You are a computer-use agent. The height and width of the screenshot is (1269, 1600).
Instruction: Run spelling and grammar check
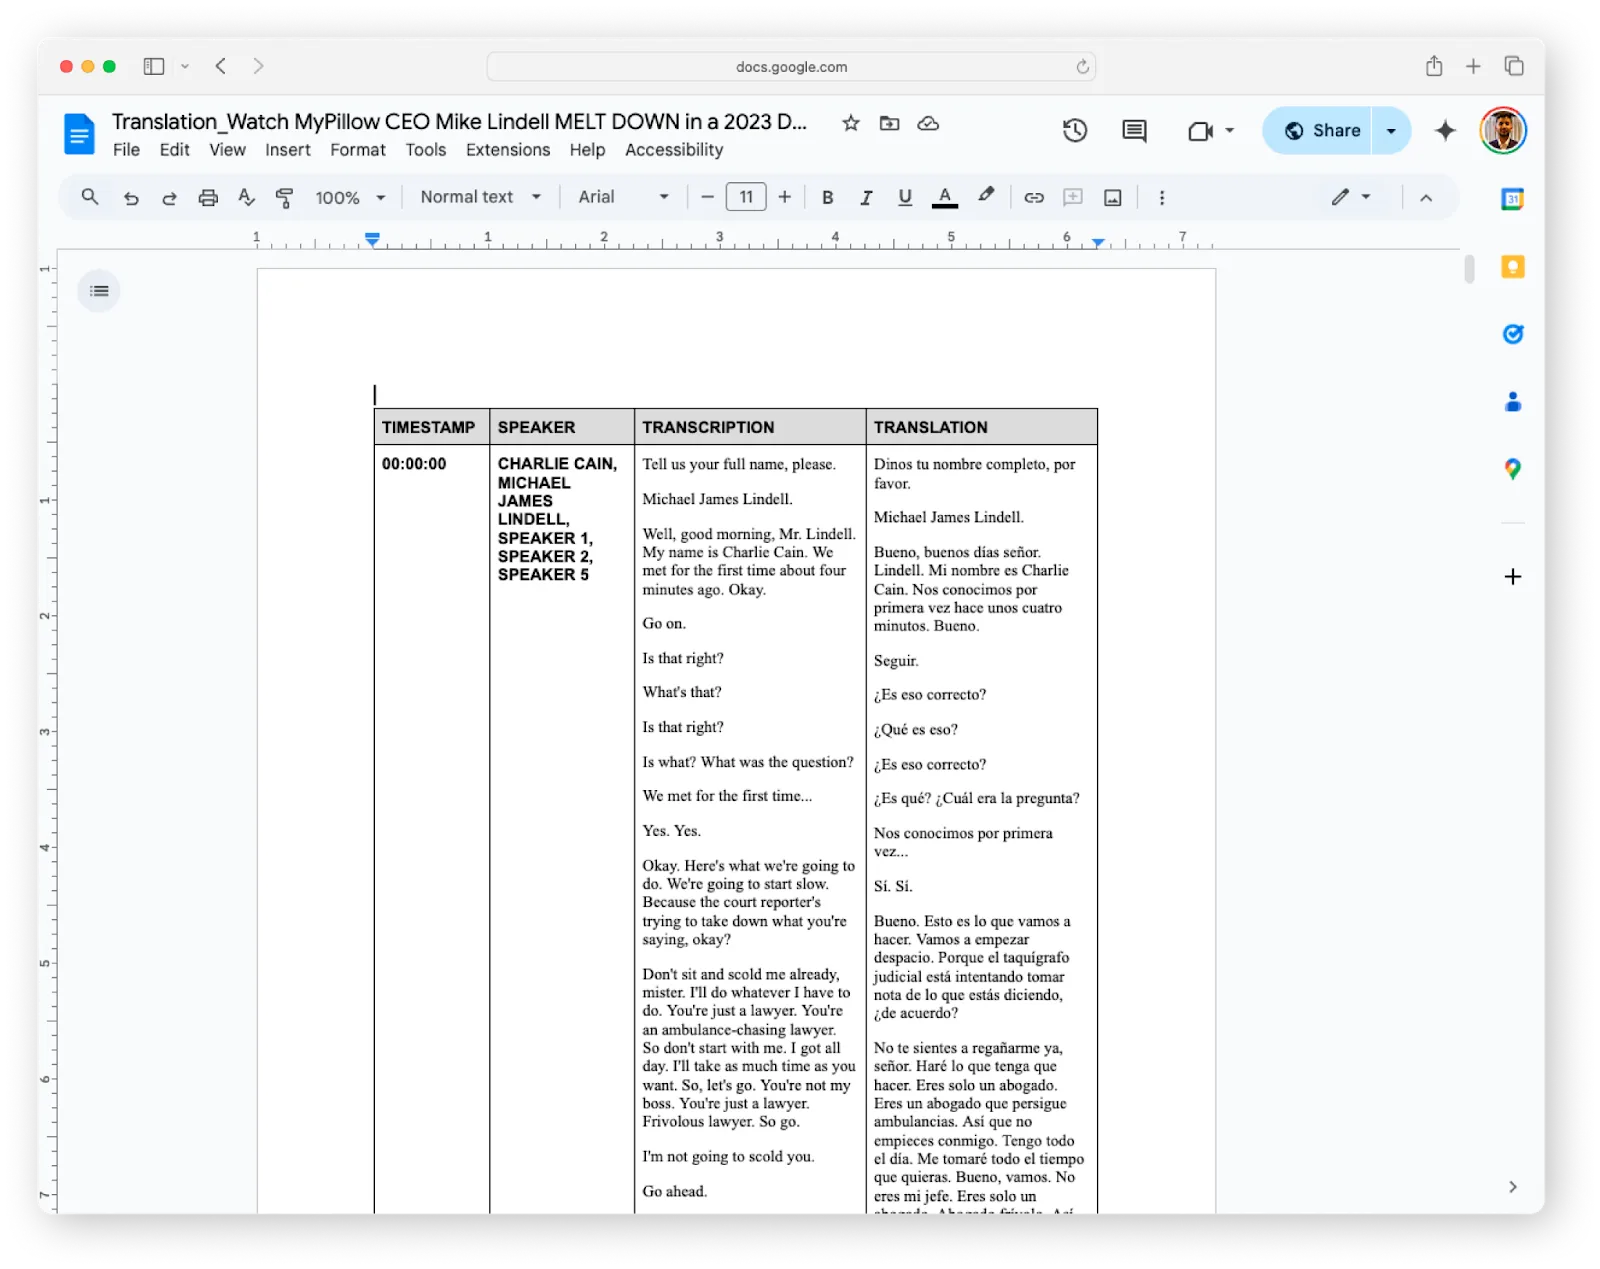point(246,198)
